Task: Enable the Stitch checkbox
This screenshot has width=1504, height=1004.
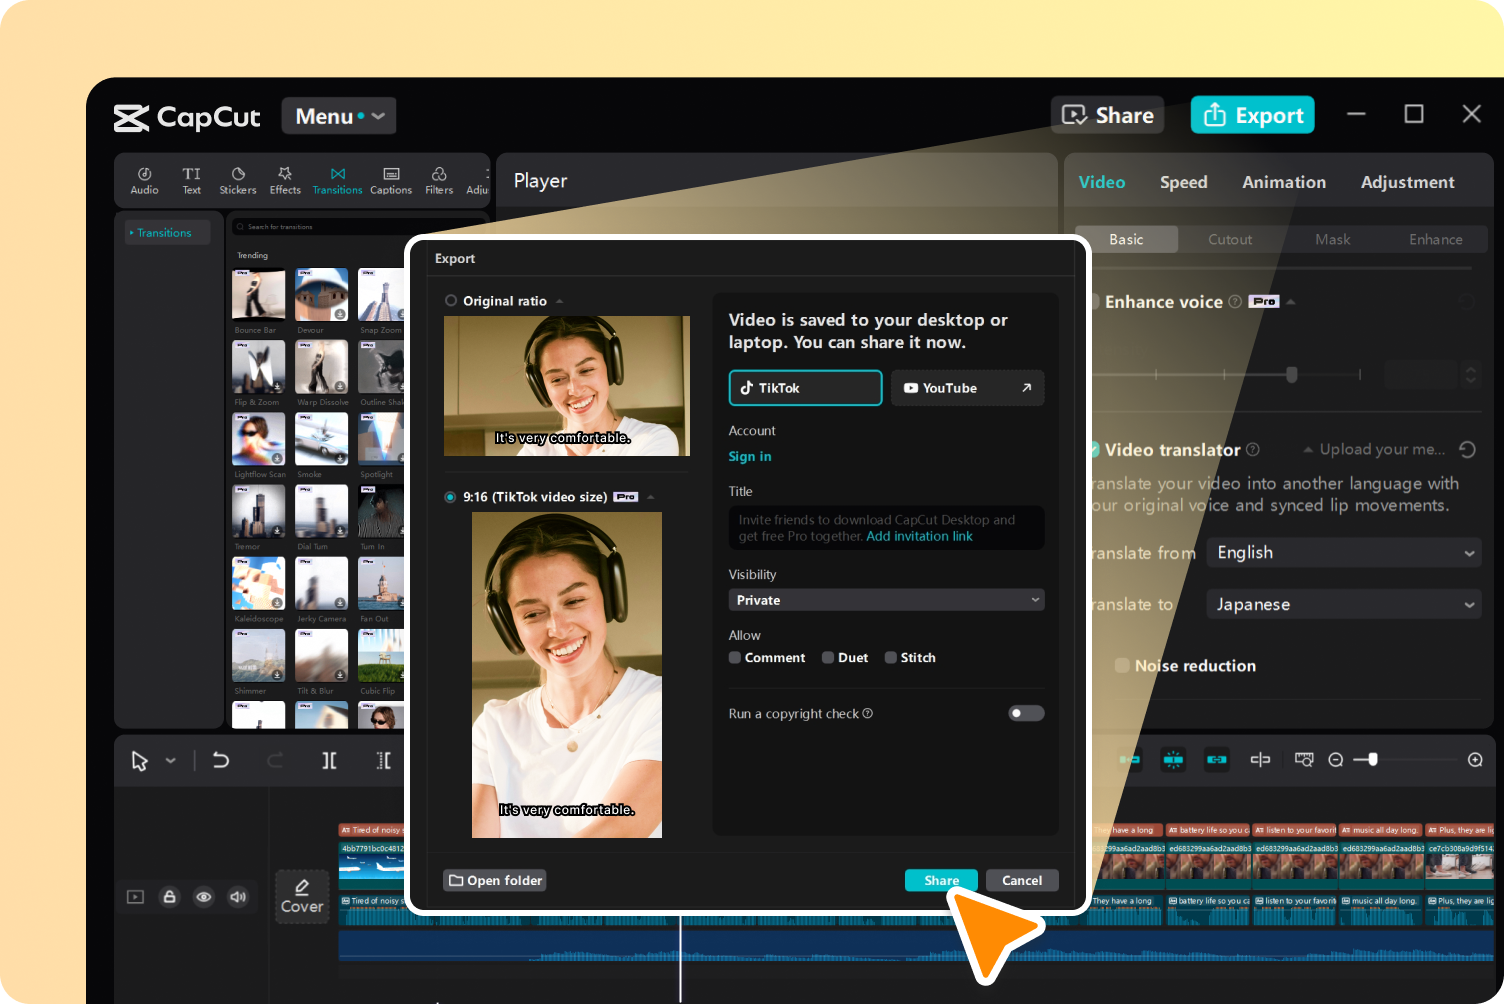Action: (x=891, y=657)
